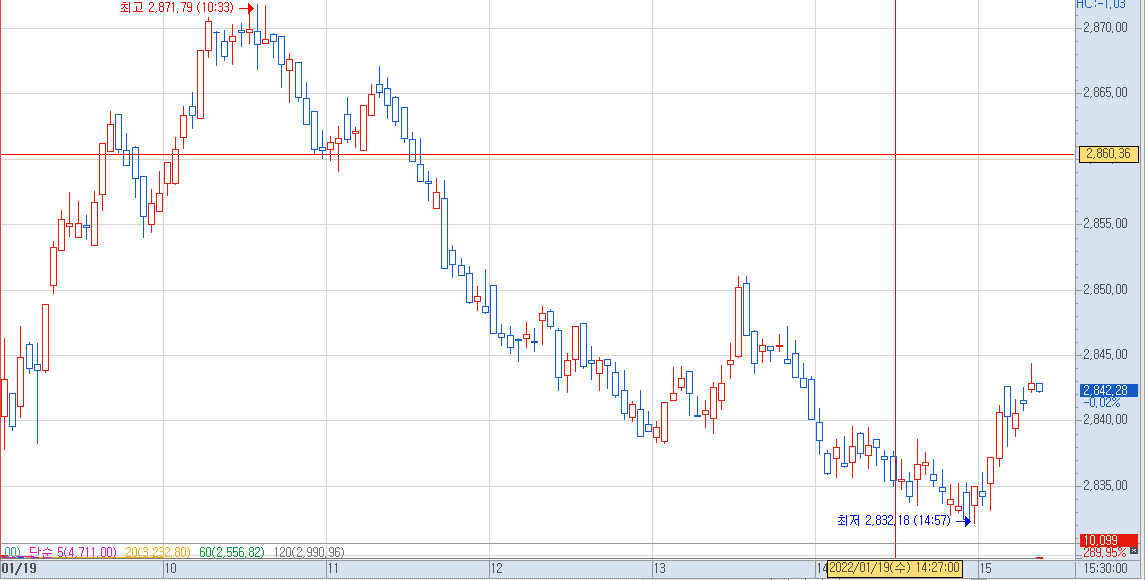Click the 2,855.00 price axis label
The image size is (1145, 580).
point(1108,224)
